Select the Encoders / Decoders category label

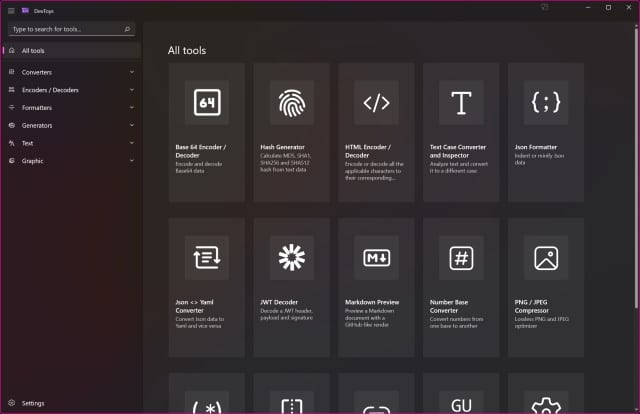point(50,90)
